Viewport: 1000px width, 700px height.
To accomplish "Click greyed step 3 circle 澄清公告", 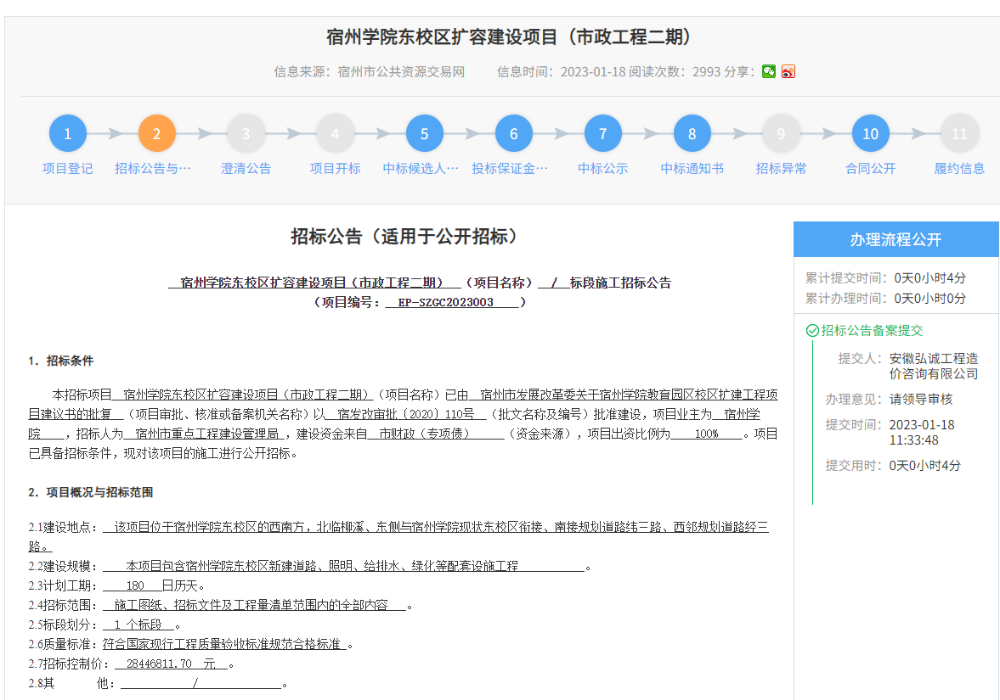I will [x=246, y=133].
